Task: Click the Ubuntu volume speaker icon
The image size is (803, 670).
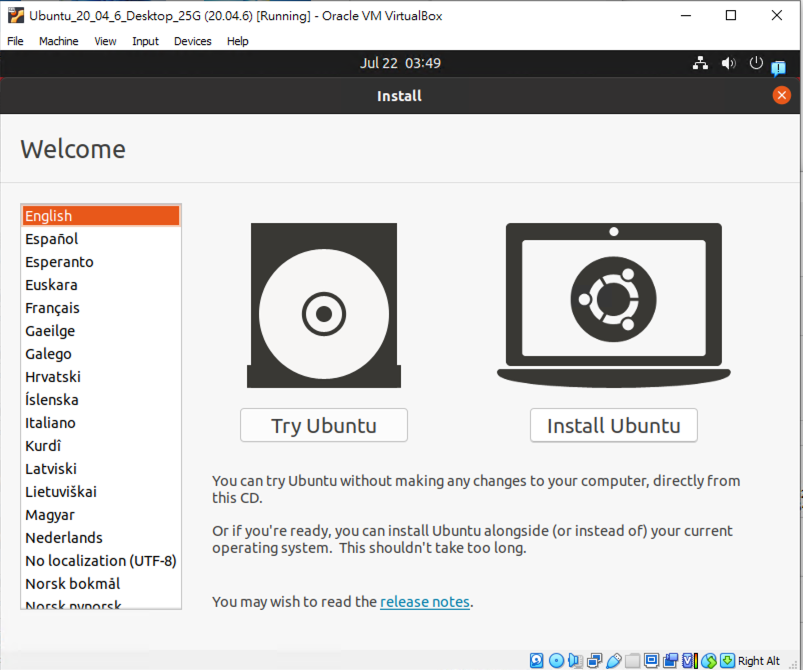Action: click(x=728, y=64)
